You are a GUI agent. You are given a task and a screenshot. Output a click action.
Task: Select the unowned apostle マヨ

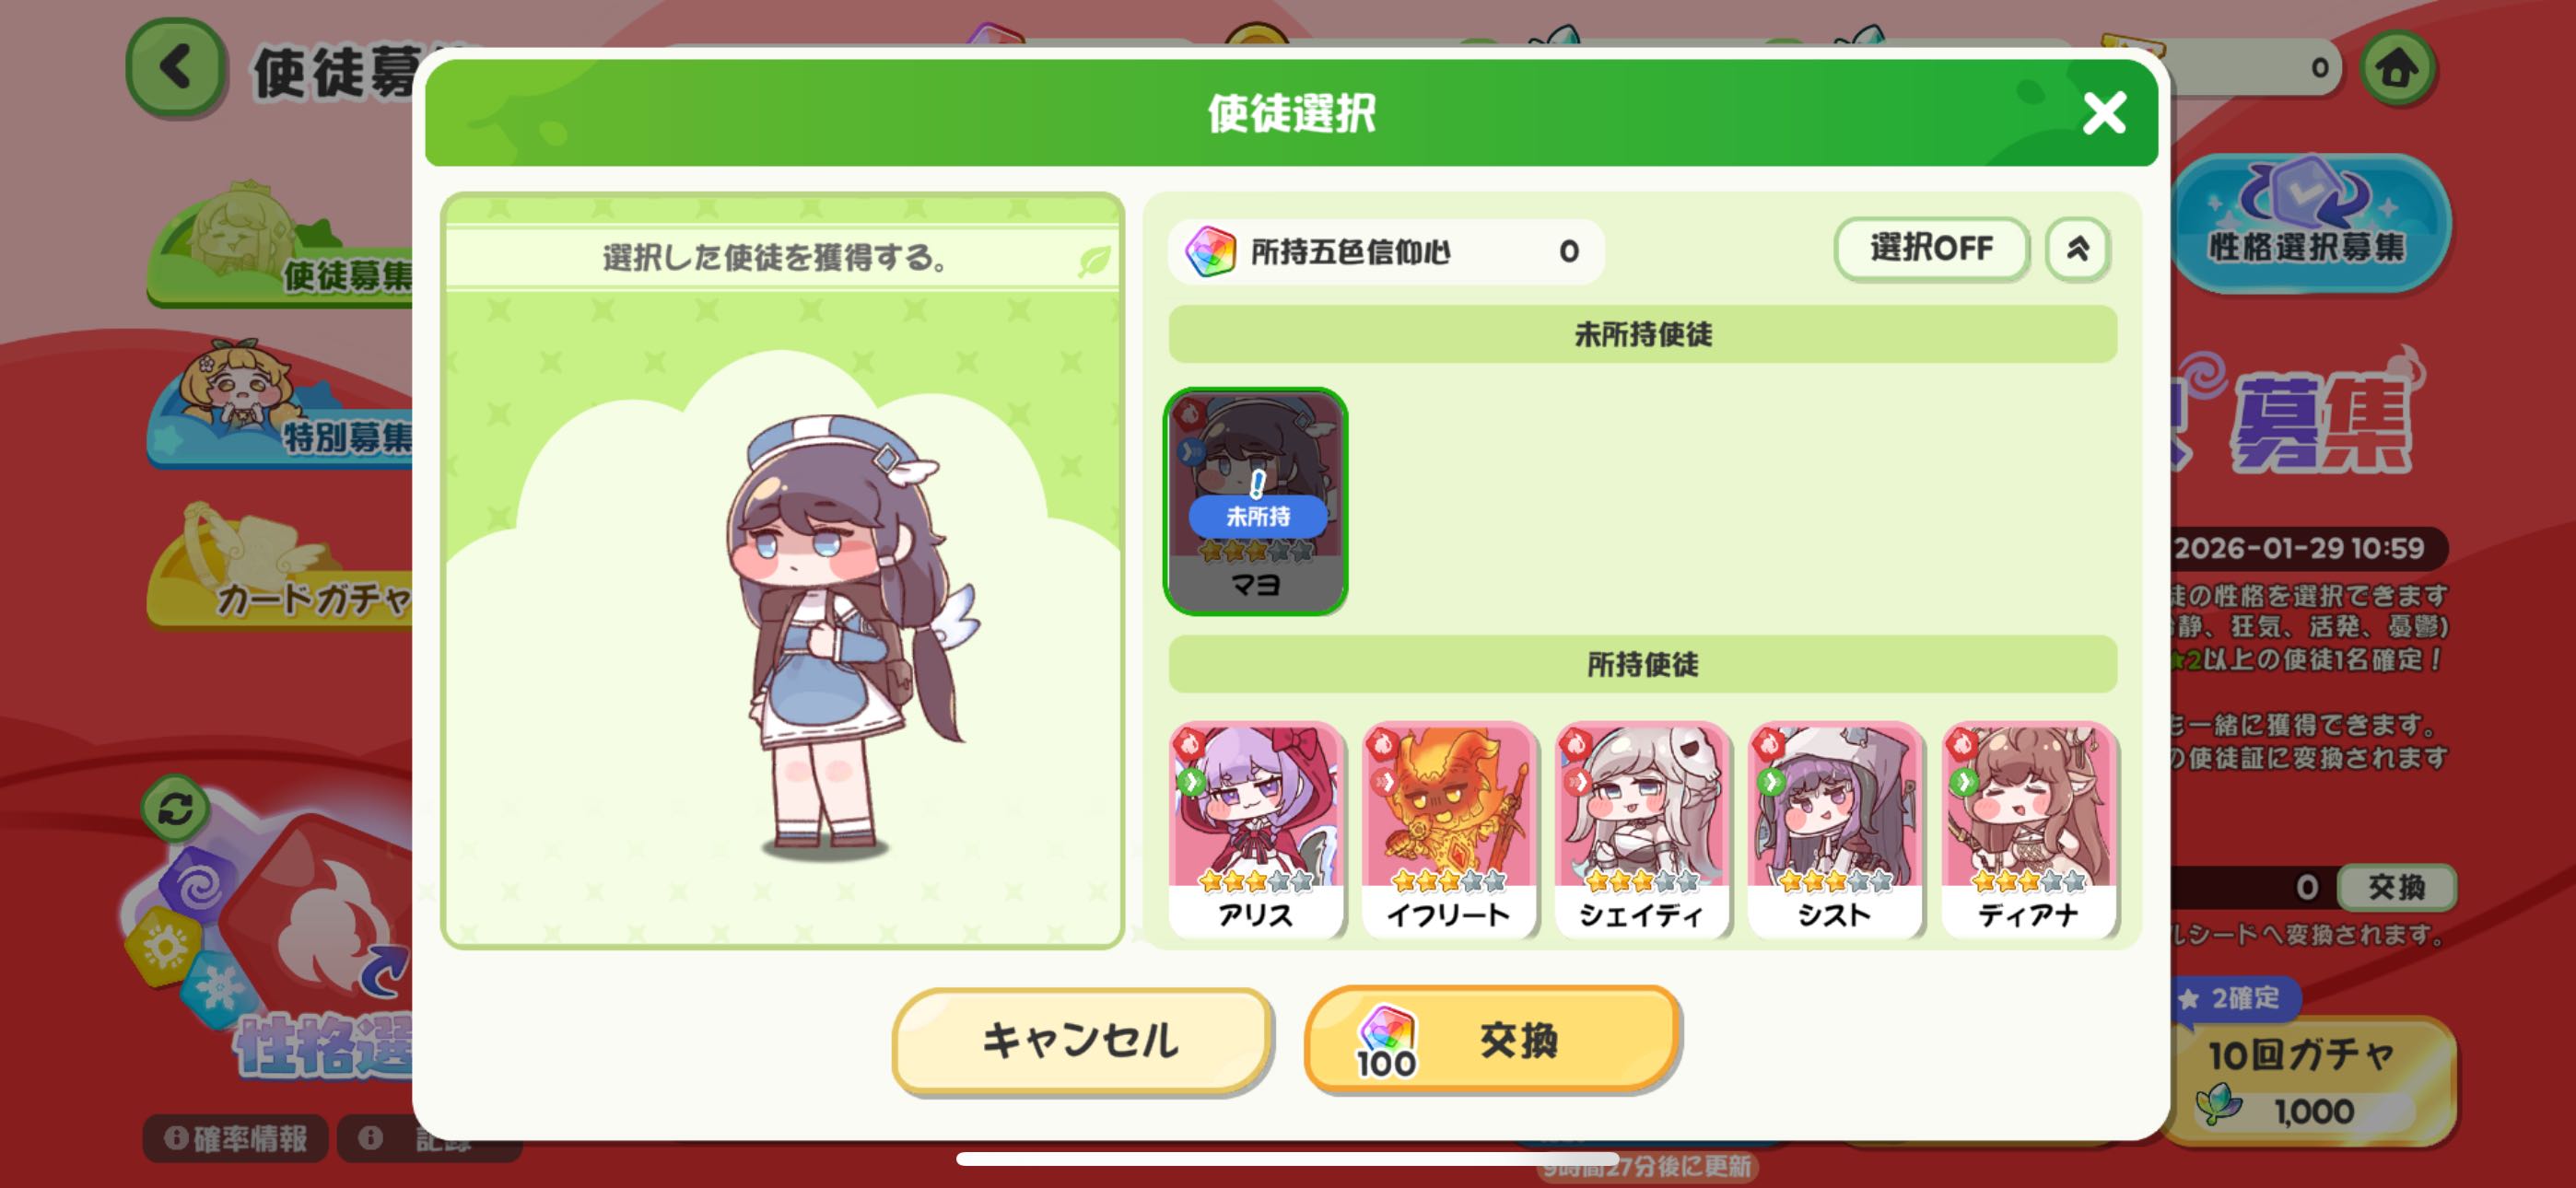1255,502
